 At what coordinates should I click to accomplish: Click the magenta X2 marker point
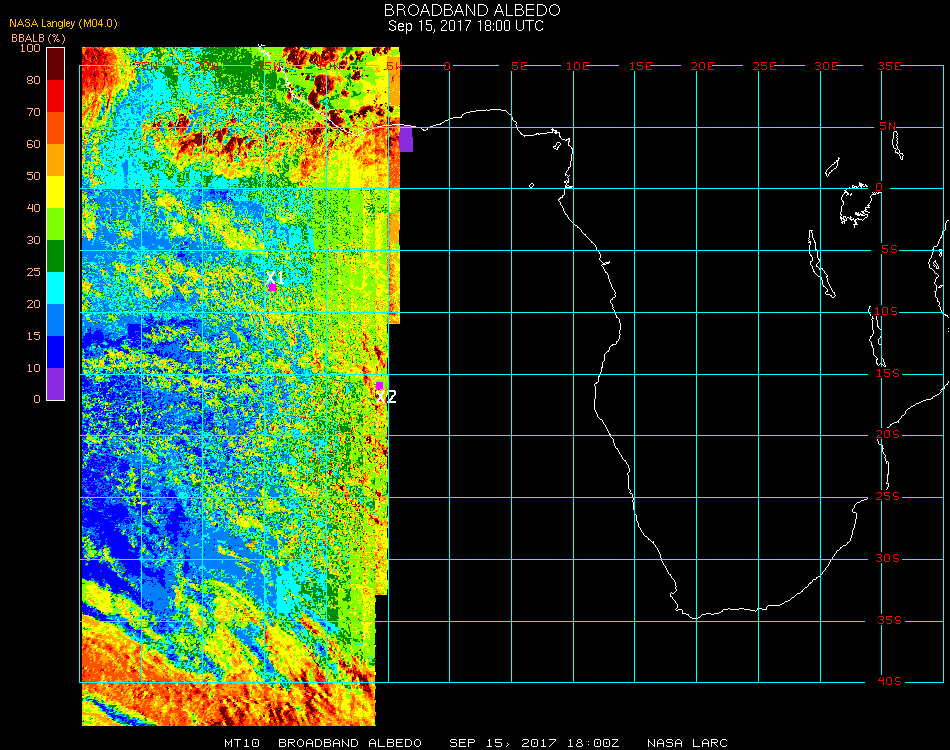(x=380, y=385)
